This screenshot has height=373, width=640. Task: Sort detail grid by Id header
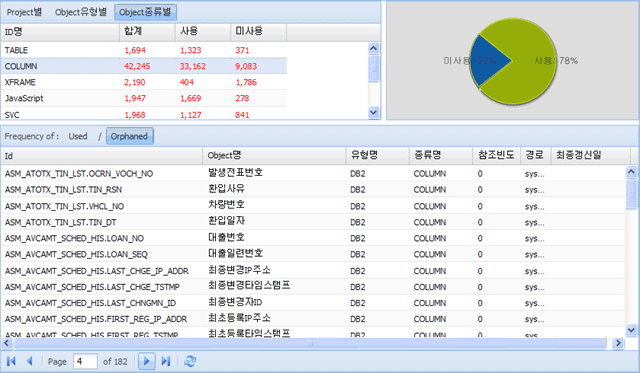click(x=102, y=155)
